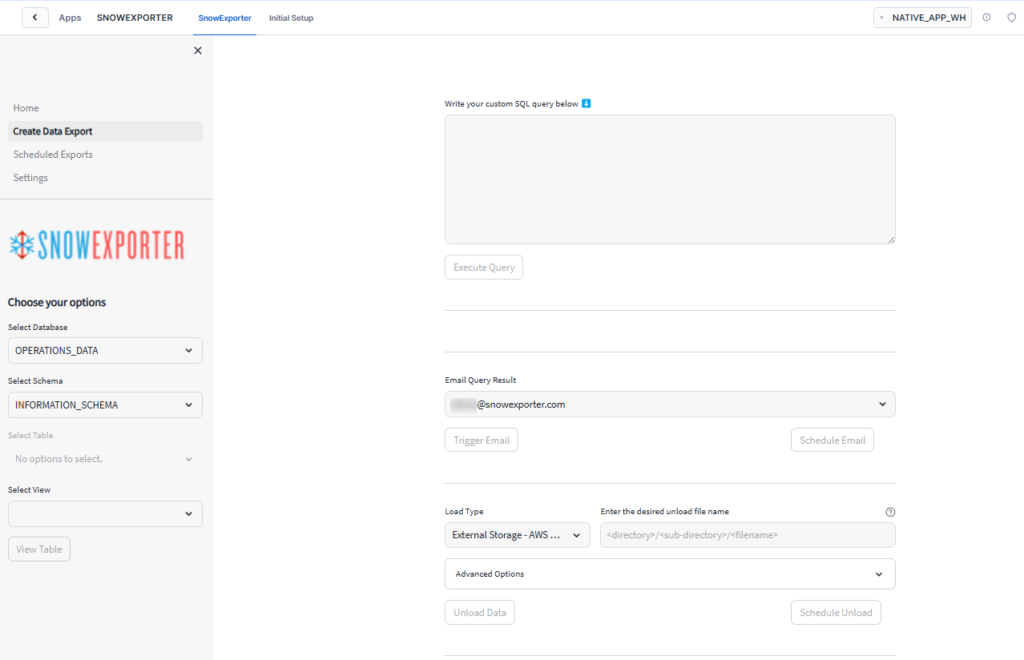
Task: Open the Select View dropdown
Action: click(105, 514)
